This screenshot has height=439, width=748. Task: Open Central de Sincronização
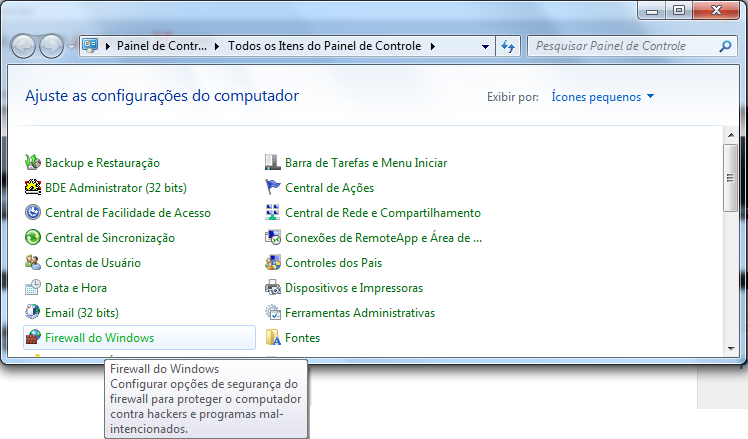point(110,238)
